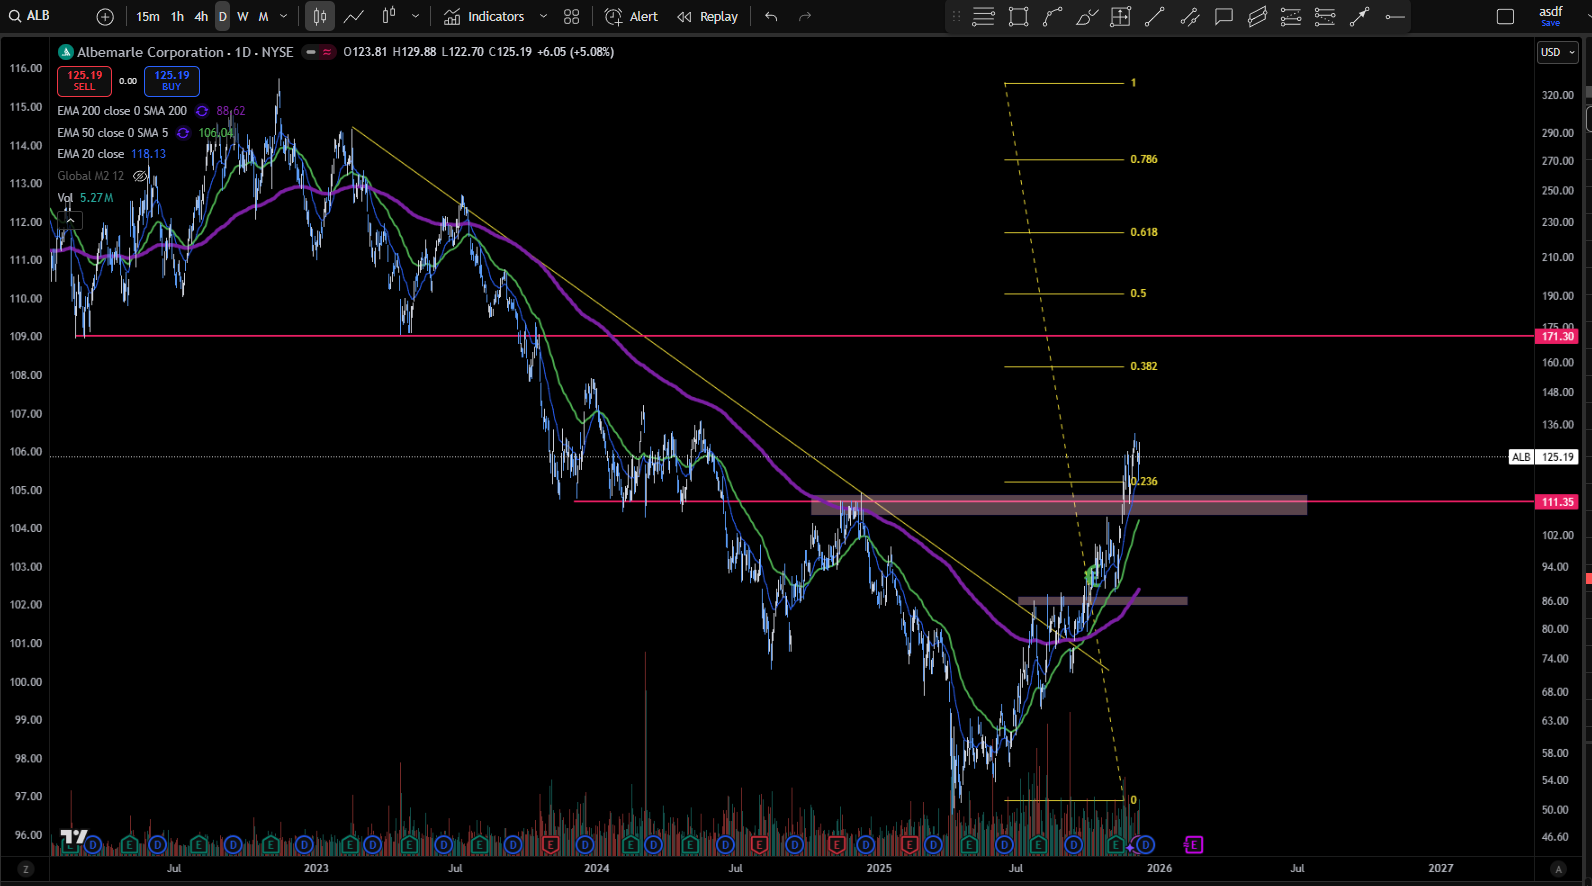This screenshot has width=1592, height=886.
Task: Click the 0.786 Fibonacci level label
Action: click(x=1144, y=159)
